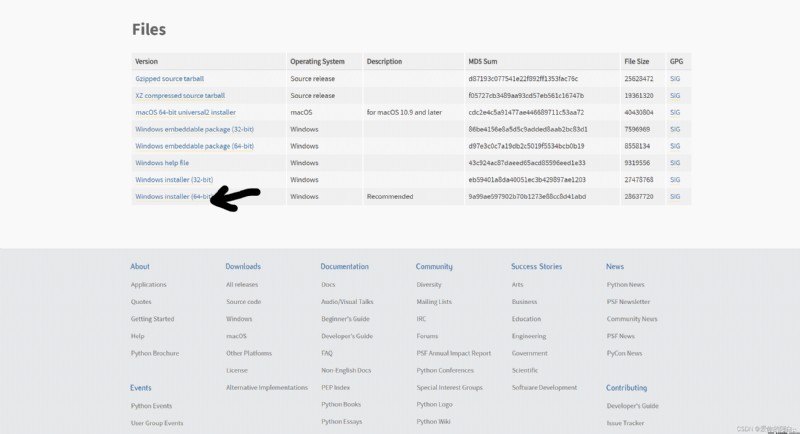Download the XZ compressed source tarball
800x434 pixels.
point(180,95)
